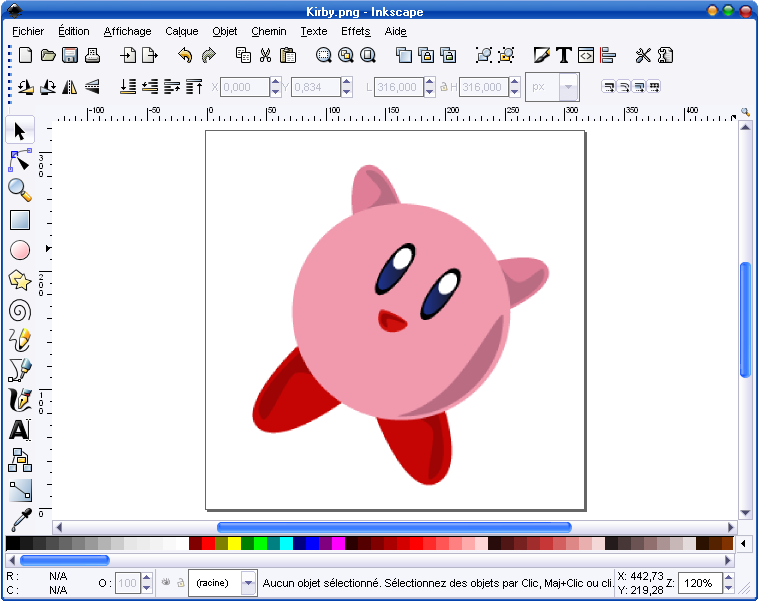This screenshot has width=759, height=601.
Task: Click the zoom field showing 120%
Action: click(700, 583)
